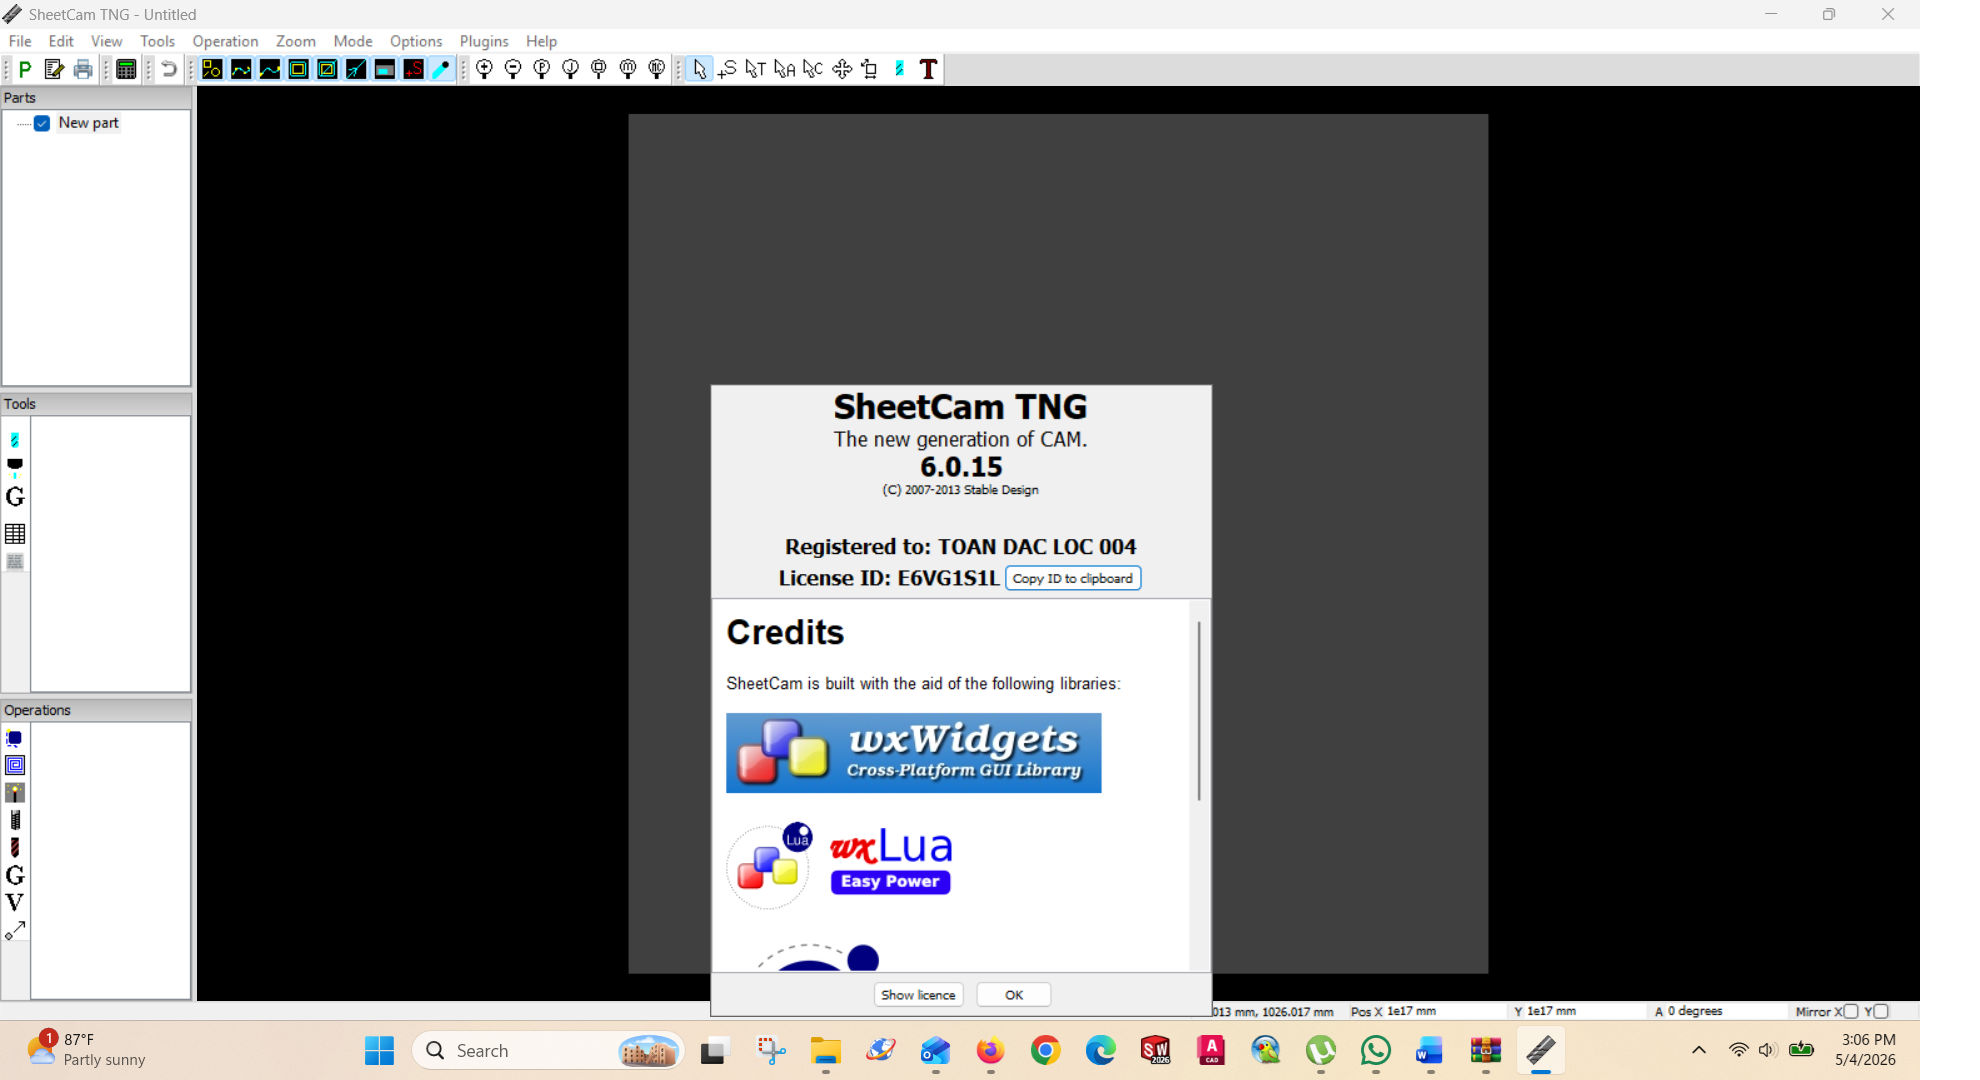Viewport: 1980px width, 1080px height.
Task: Select the New part tree item
Action: [88, 123]
